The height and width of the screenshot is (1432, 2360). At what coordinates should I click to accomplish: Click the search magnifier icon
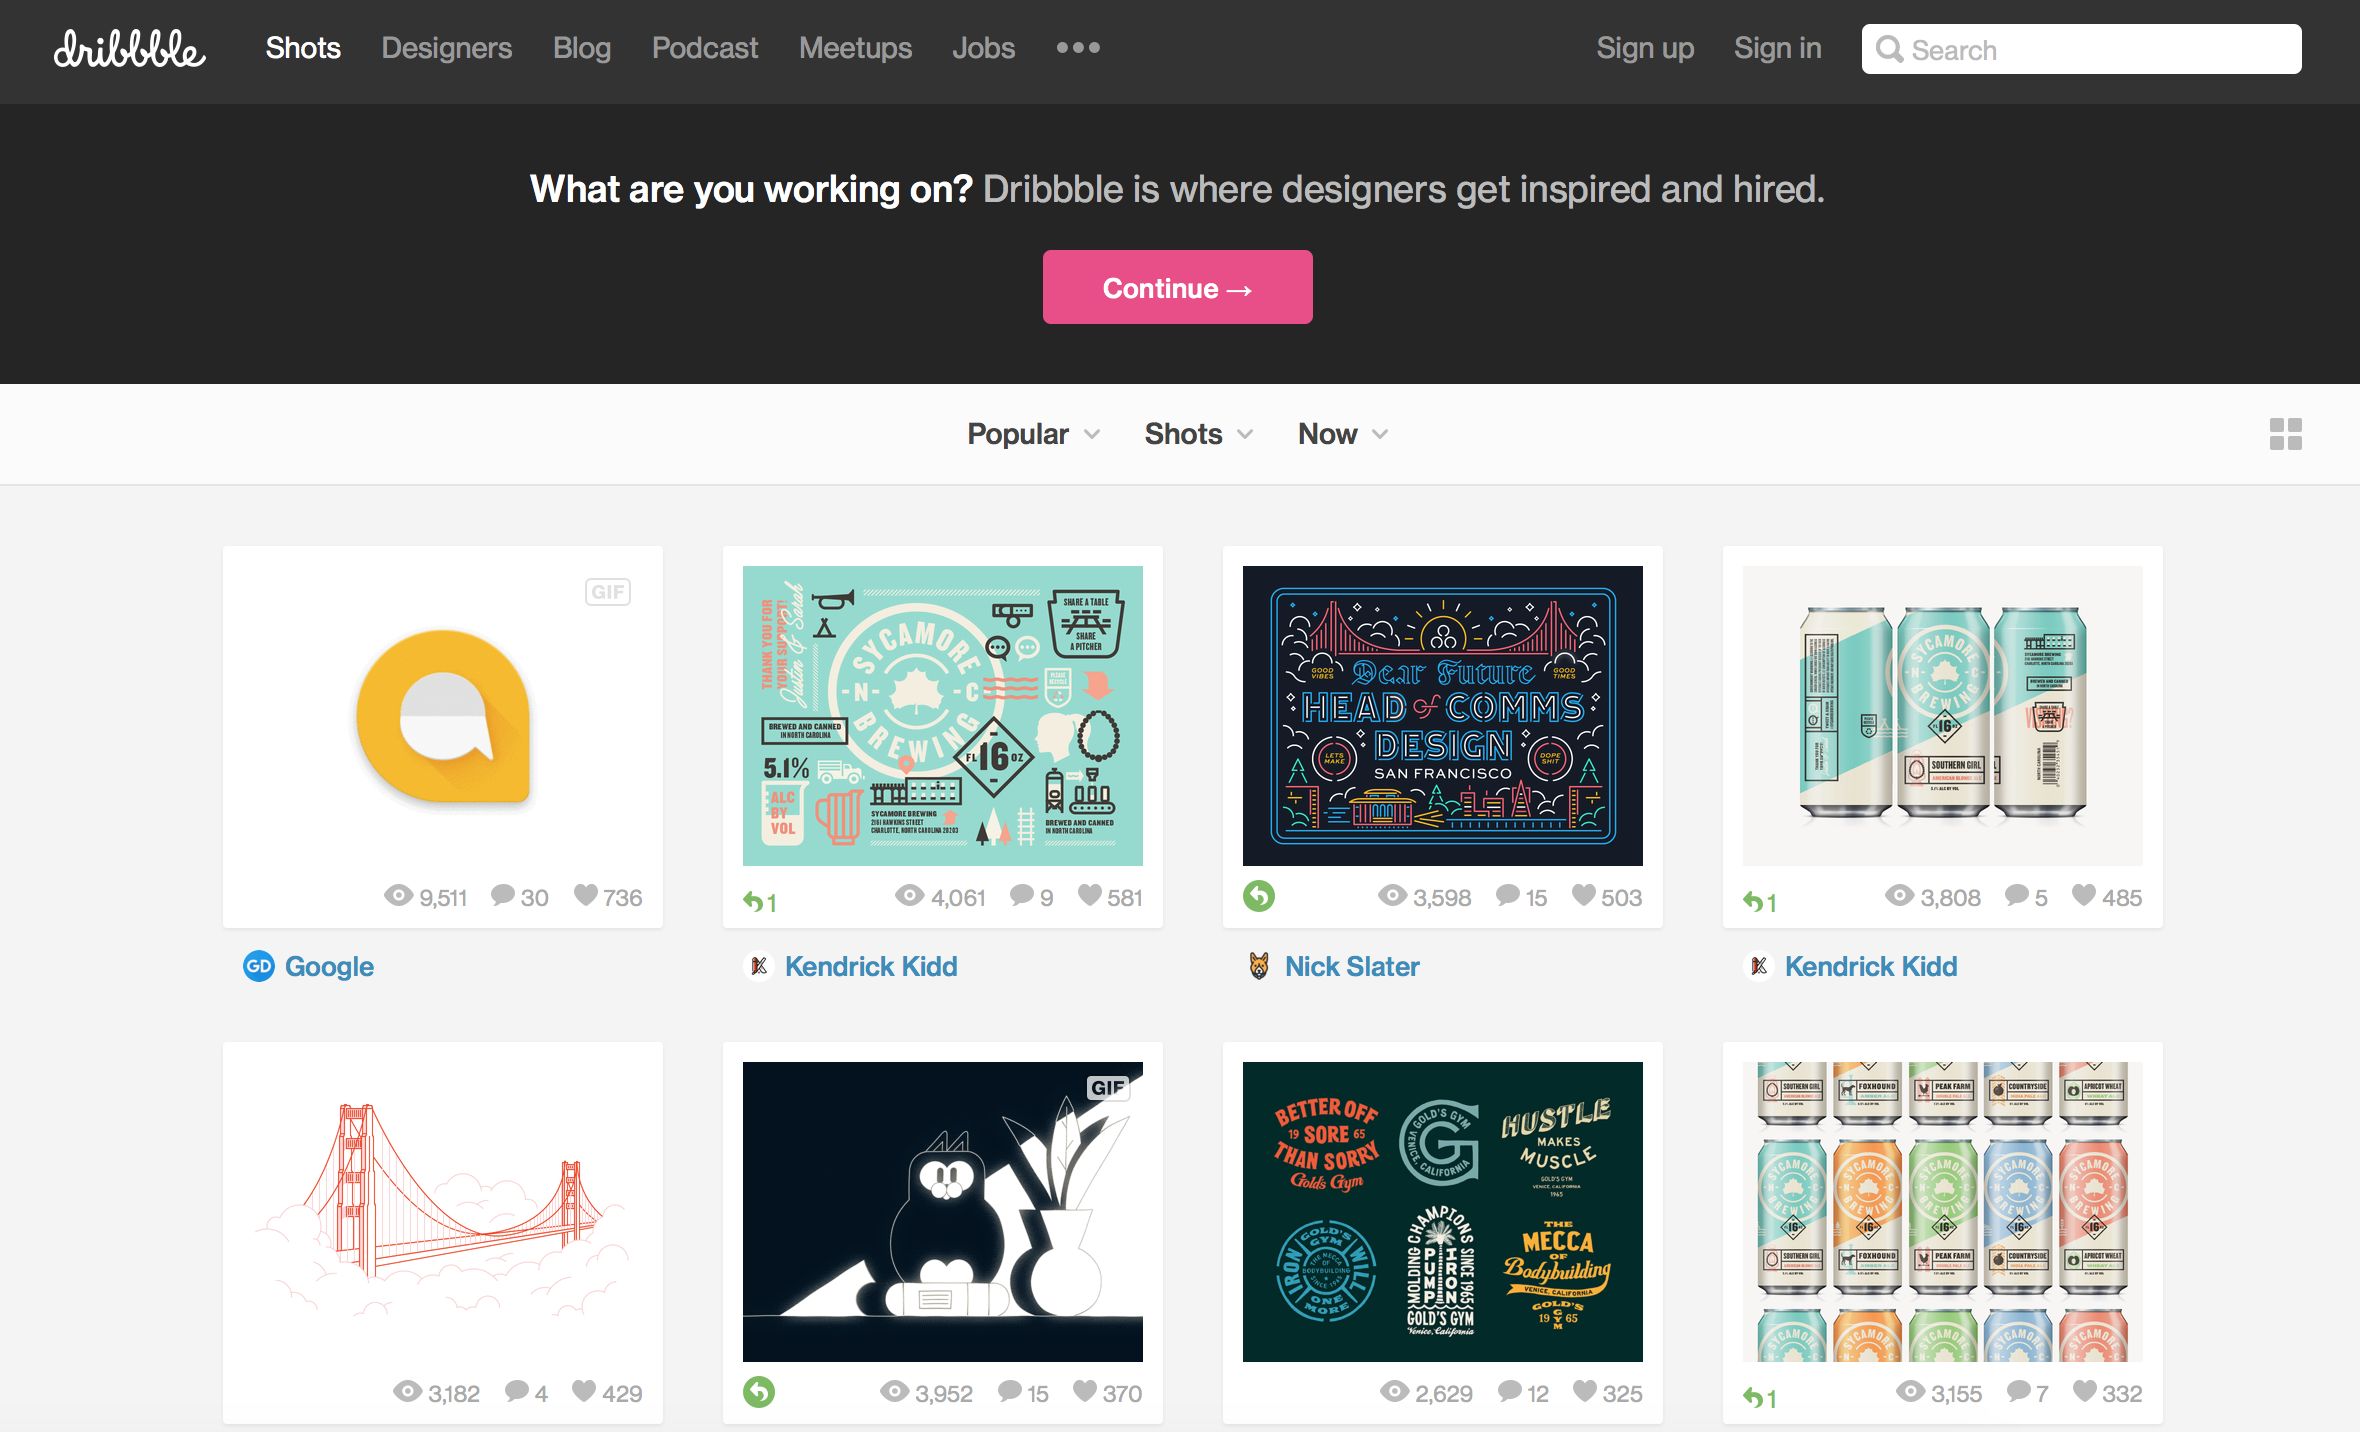point(1889,49)
